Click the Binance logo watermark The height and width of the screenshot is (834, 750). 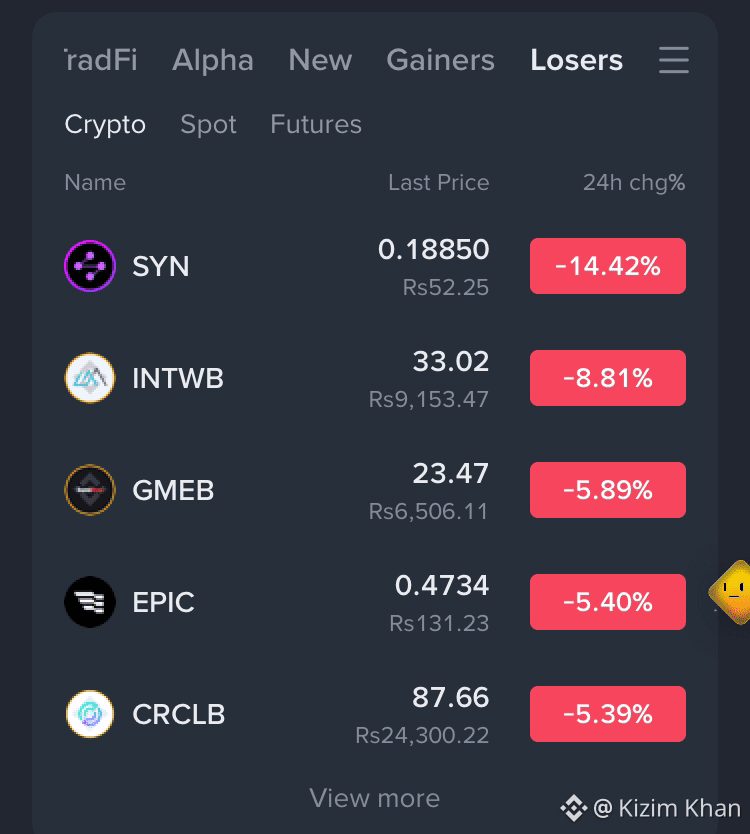[573, 808]
